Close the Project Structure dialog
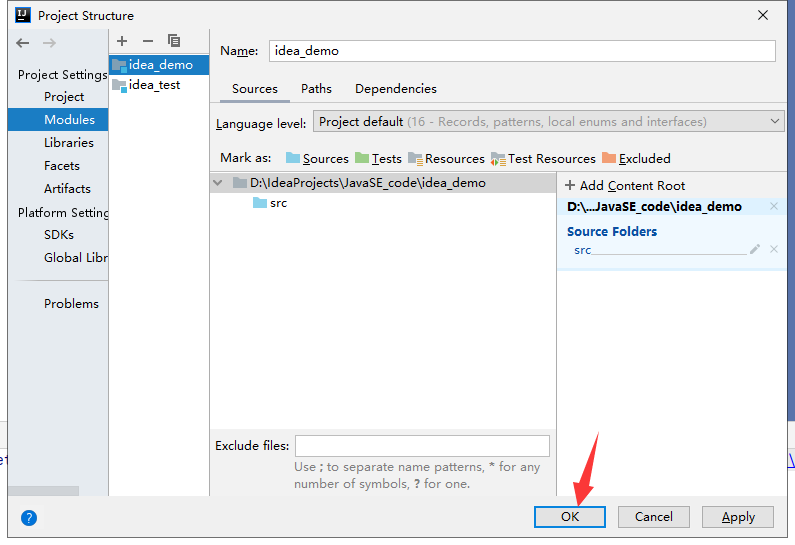 click(x=763, y=15)
